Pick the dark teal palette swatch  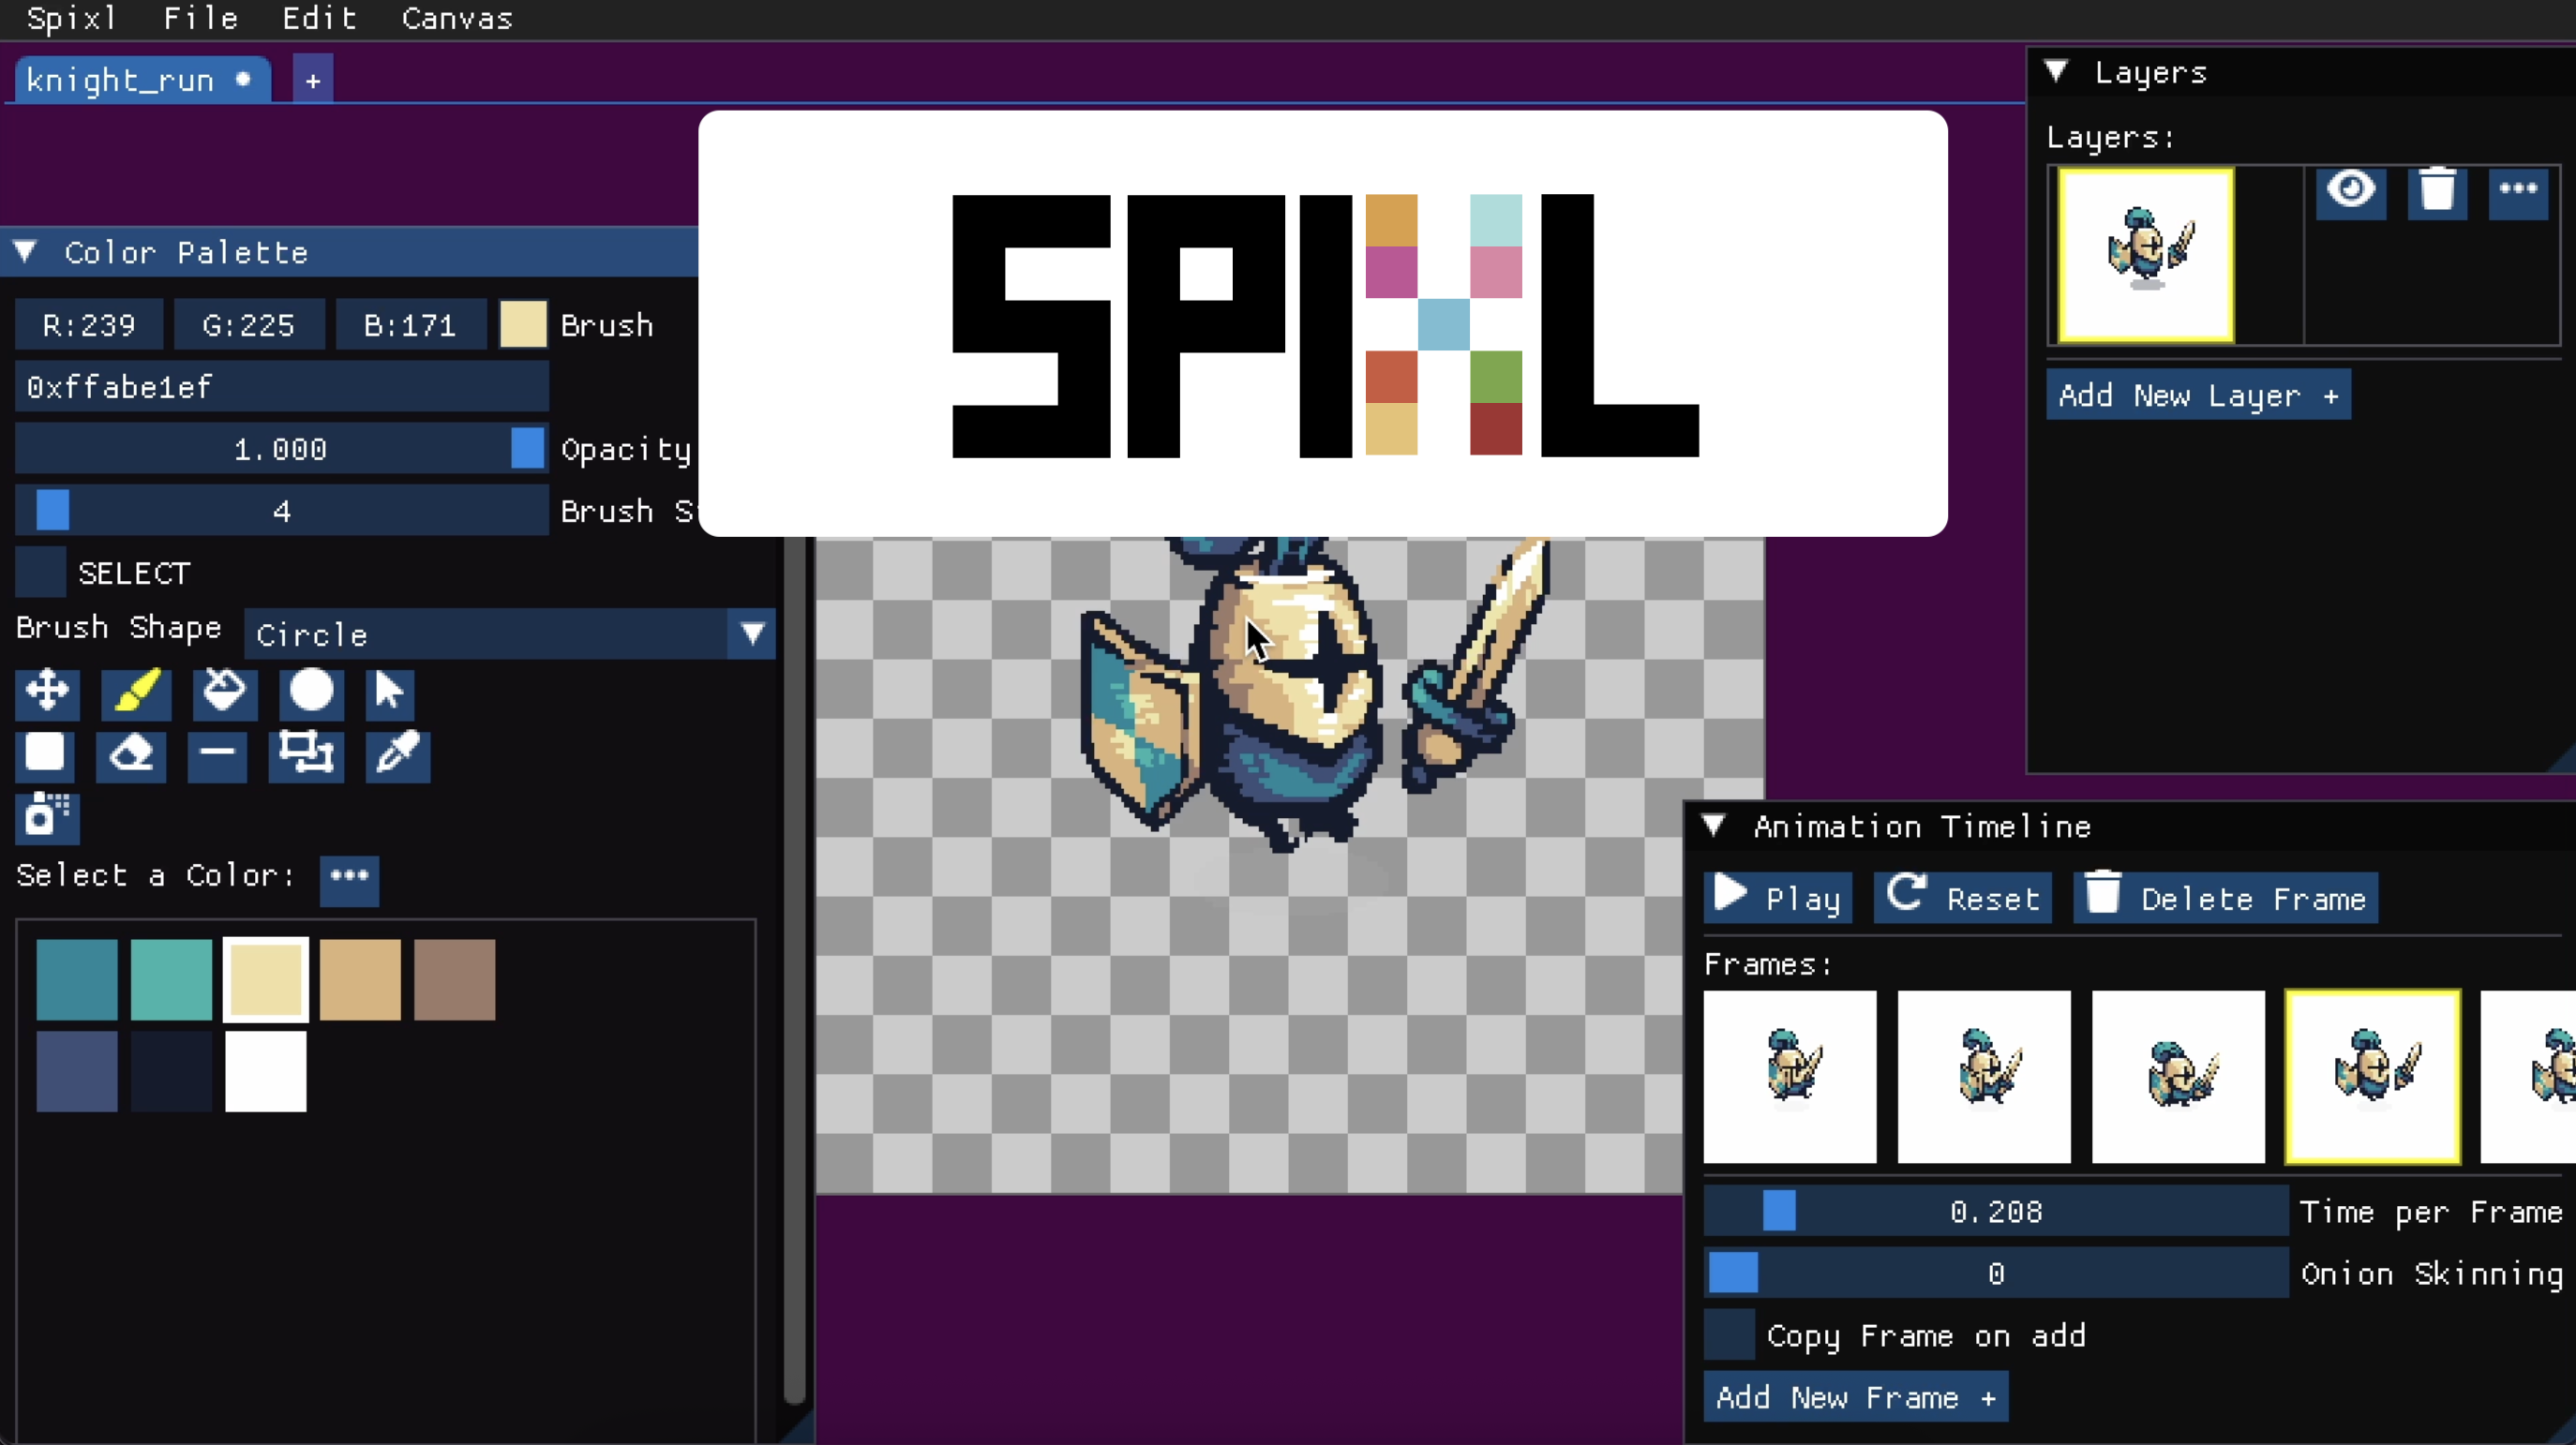[77, 979]
